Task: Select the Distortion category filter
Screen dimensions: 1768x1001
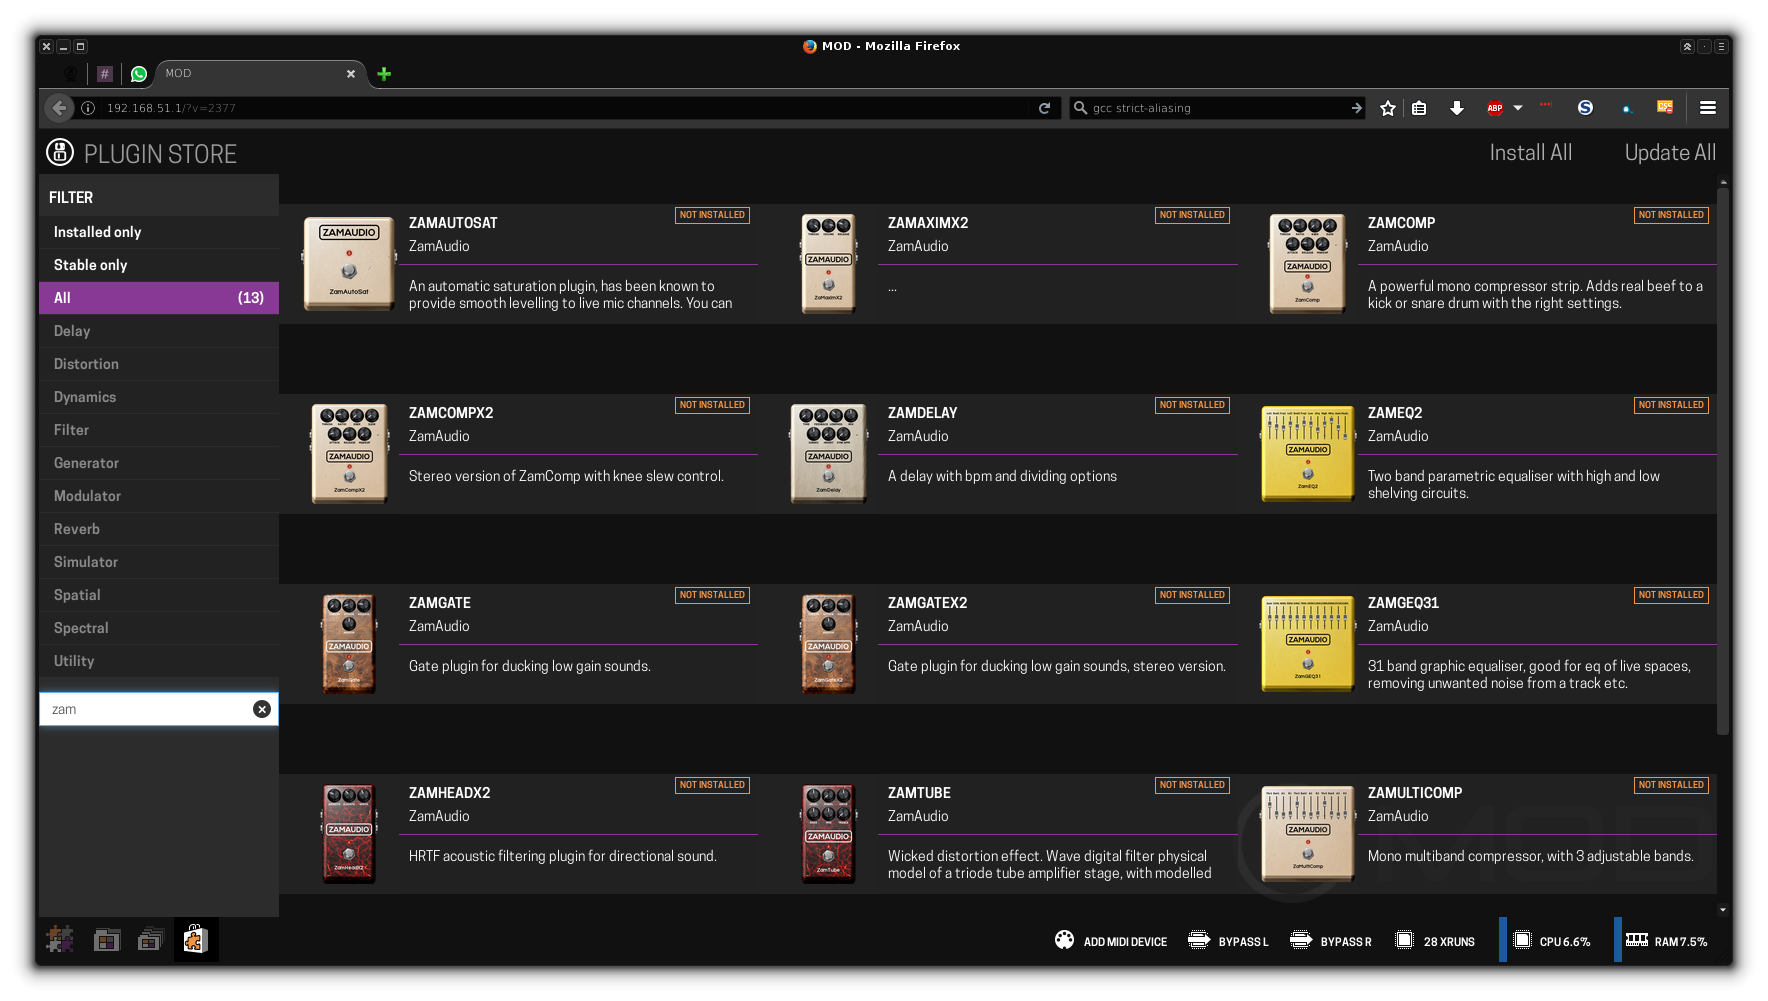Action: click(x=86, y=364)
